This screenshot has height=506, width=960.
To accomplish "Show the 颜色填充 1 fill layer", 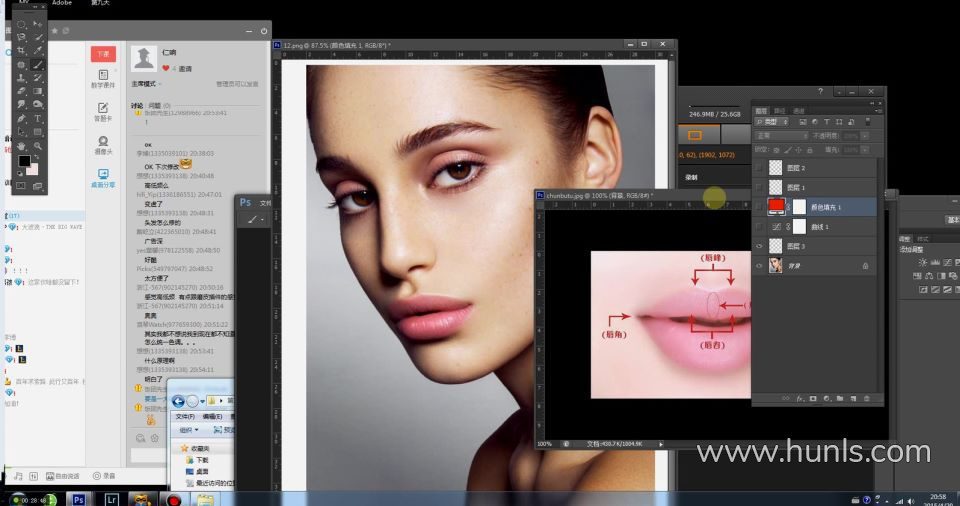I will coord(759,207).
